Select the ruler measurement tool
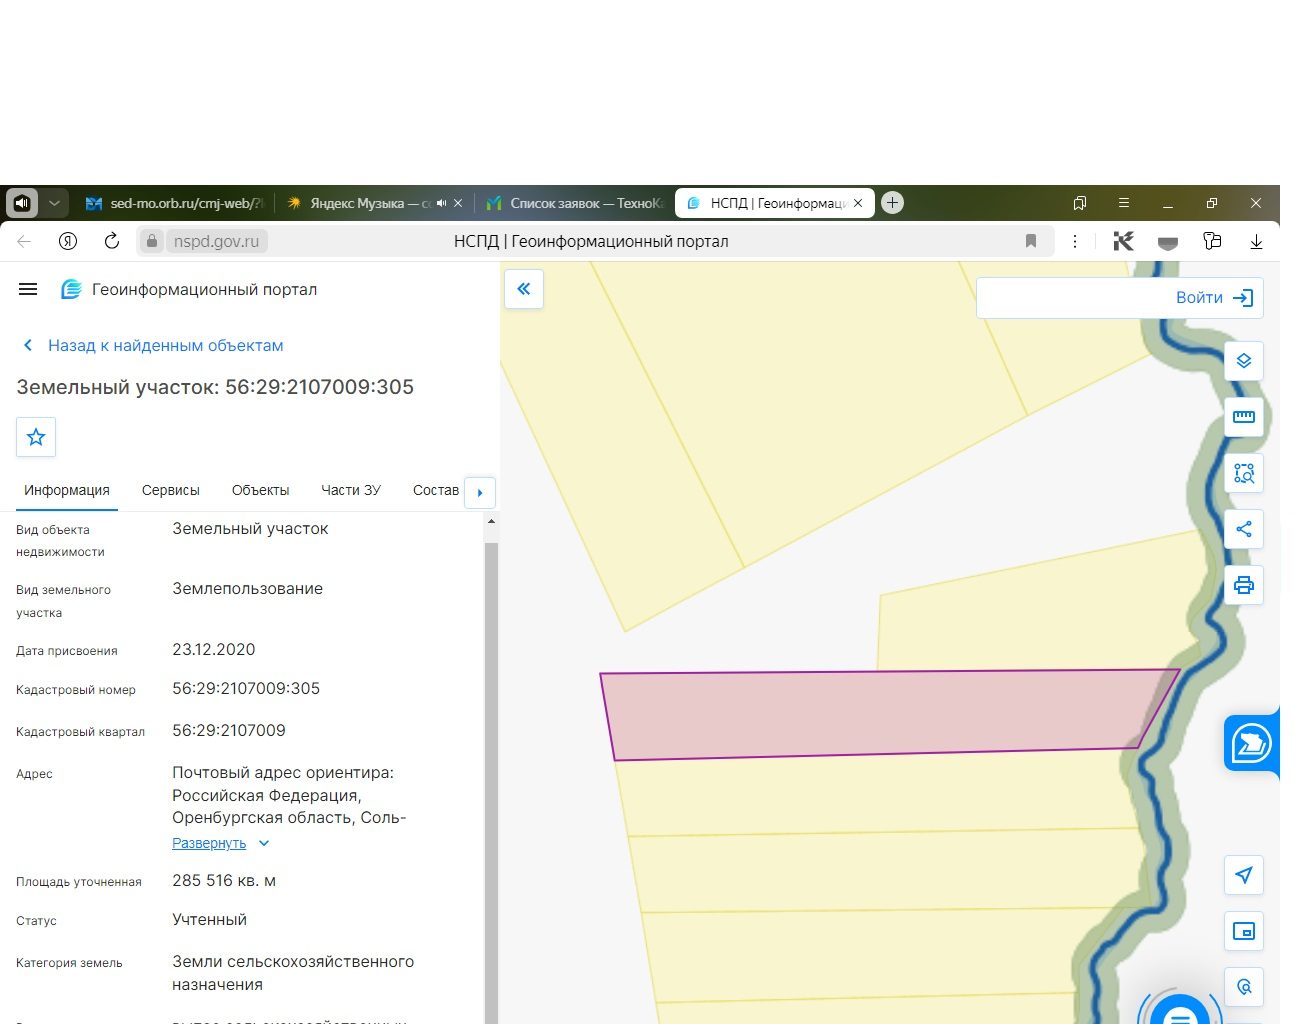This screenshot has width=1314, height=1024. click(1243, 417)
